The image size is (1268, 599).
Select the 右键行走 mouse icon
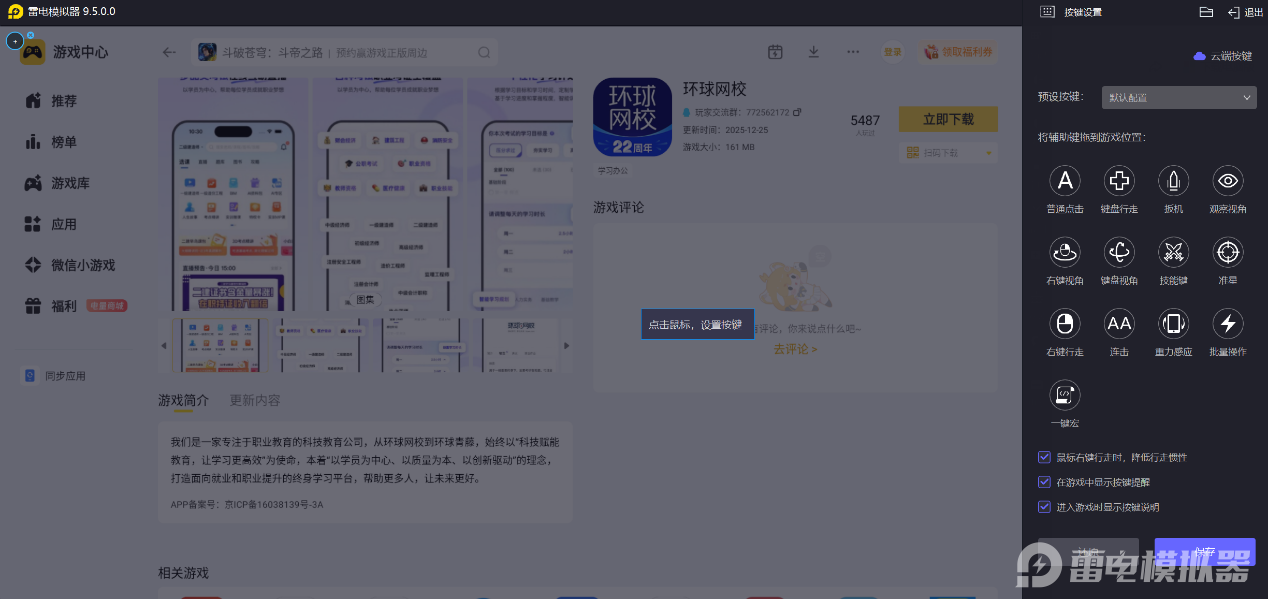pos(1065,323)
